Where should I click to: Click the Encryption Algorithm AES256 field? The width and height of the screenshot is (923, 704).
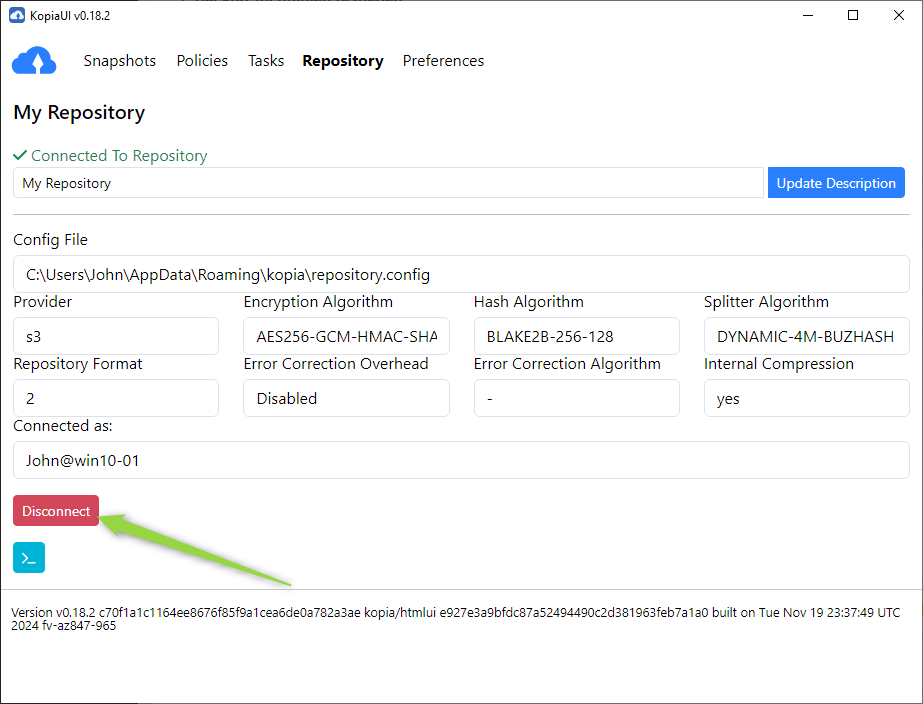click(x=346, y=336)
